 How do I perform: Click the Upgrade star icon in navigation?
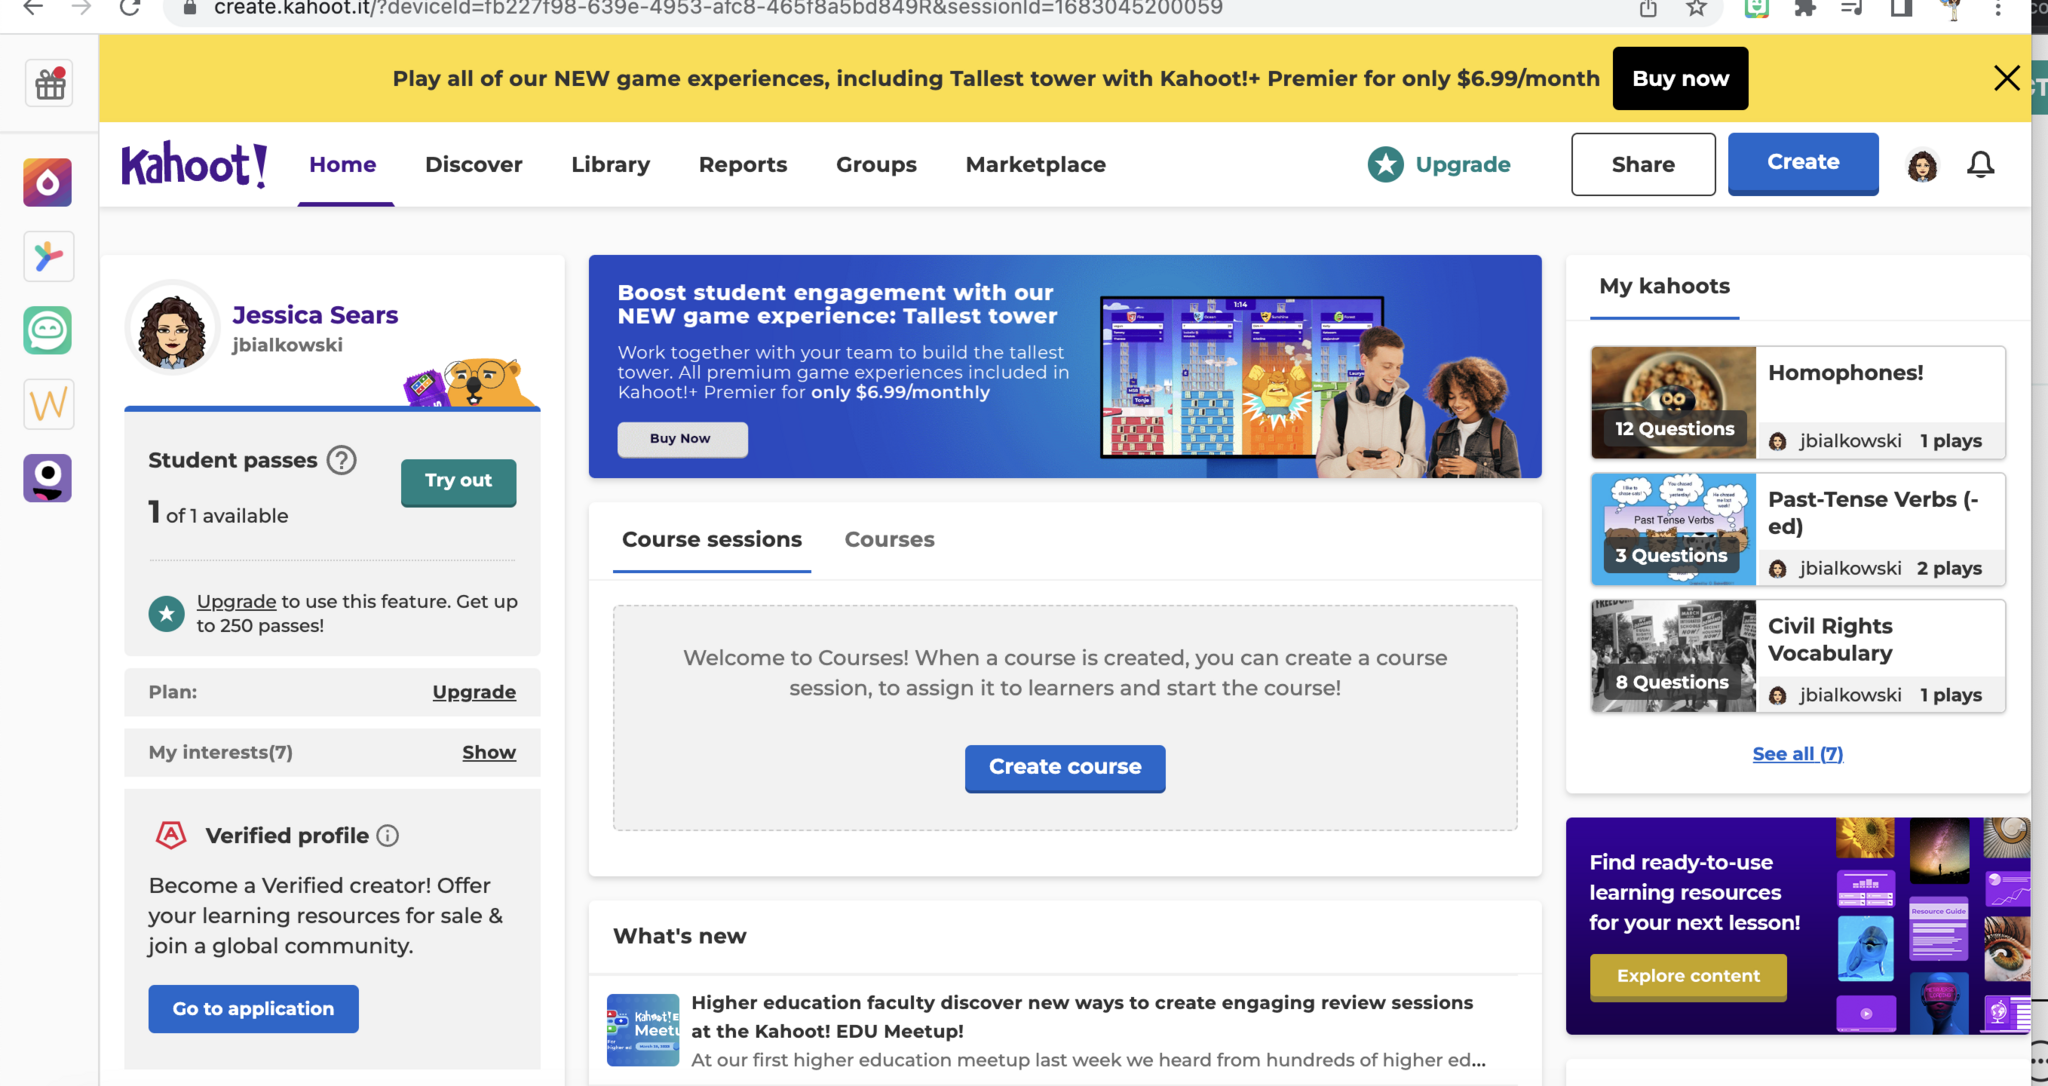click(1385, 164)
